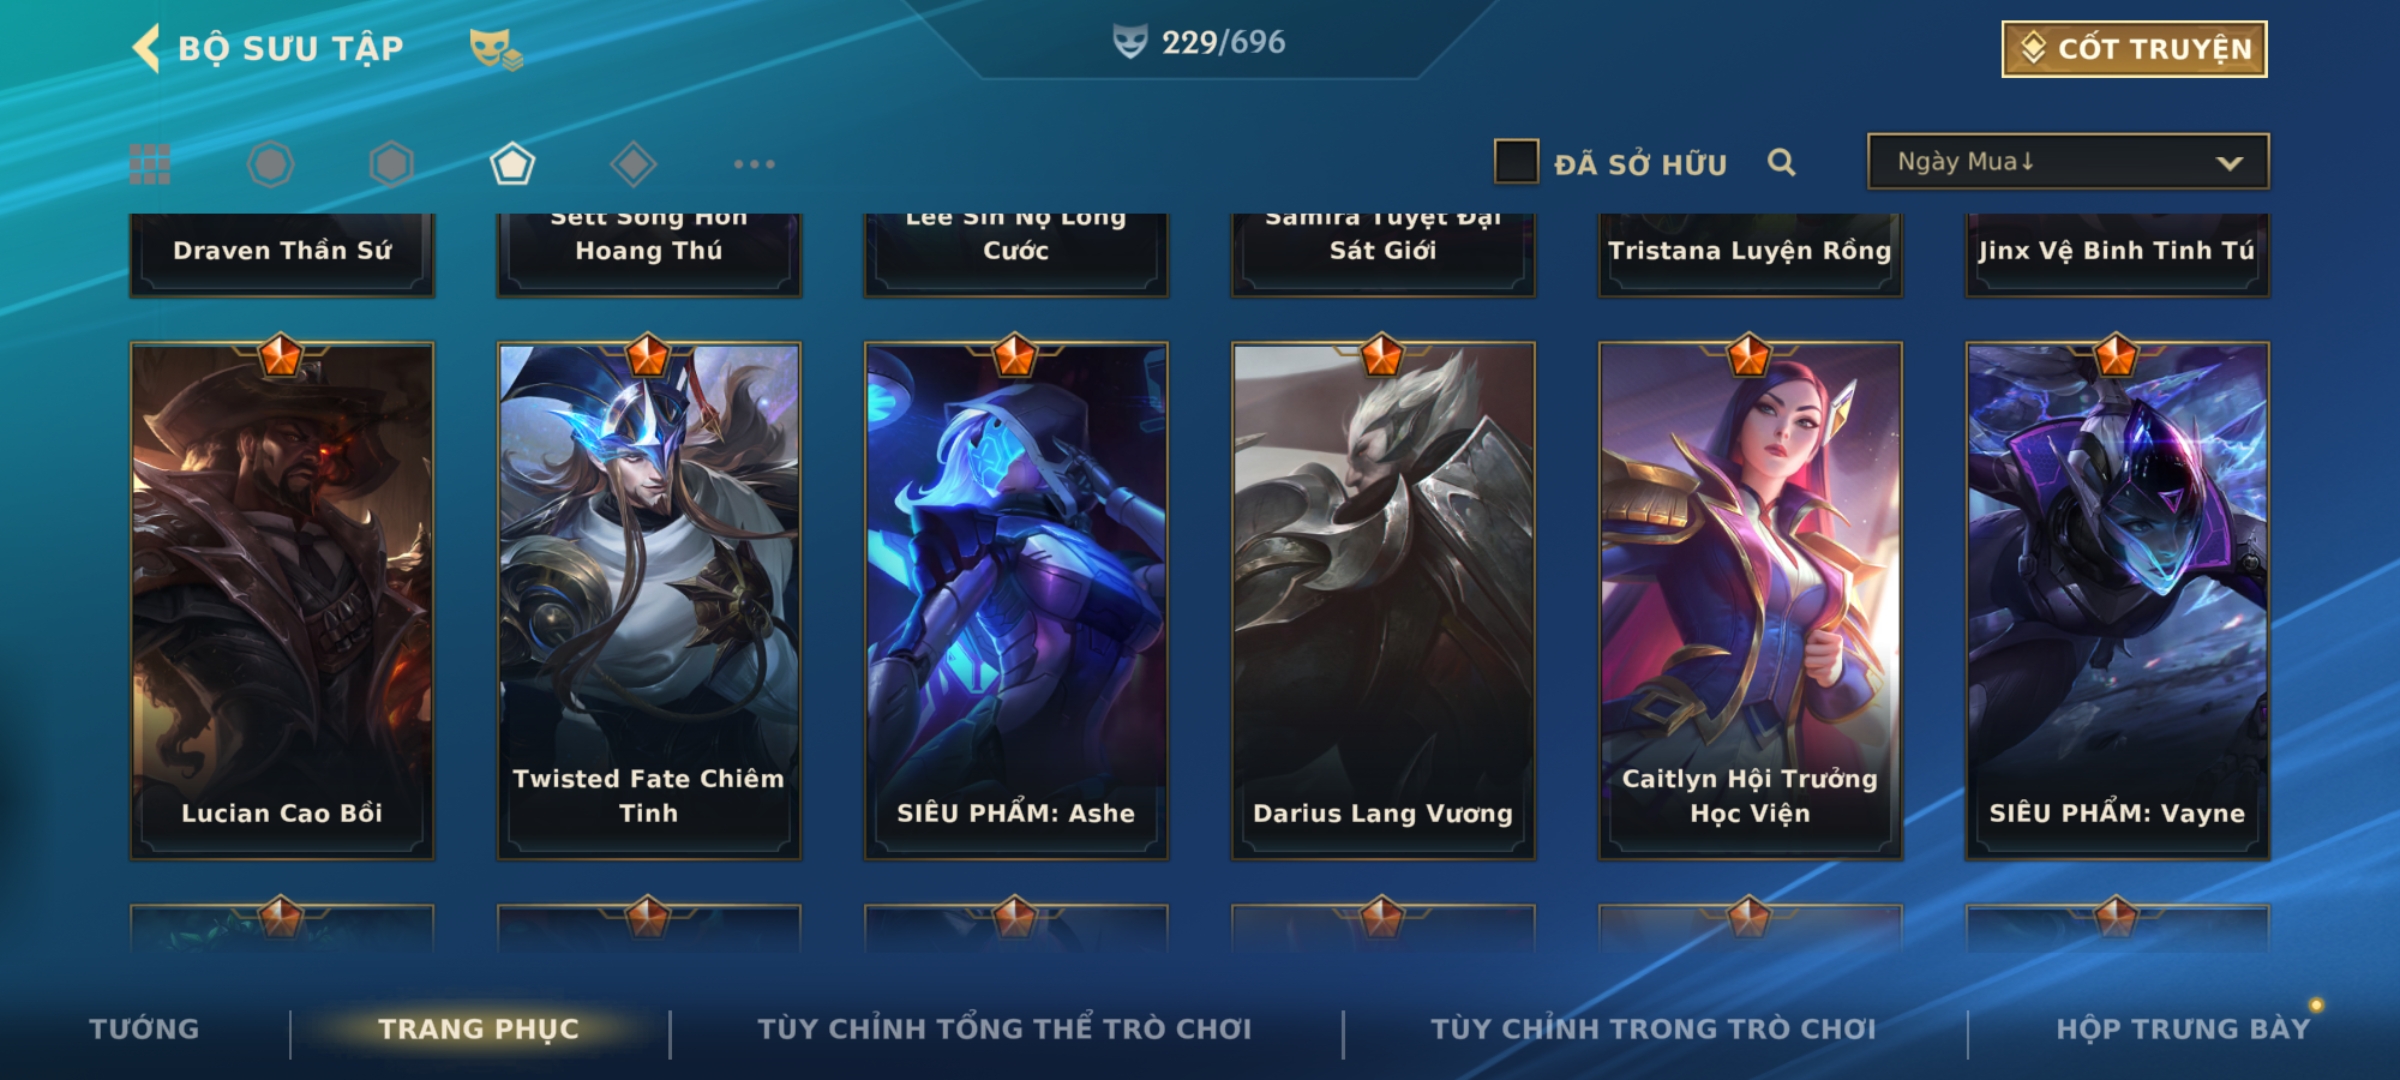The height and width of the screenshot is (1080, 2400).
Task: Open the magnifying glass search
Action: [1781, 162]
